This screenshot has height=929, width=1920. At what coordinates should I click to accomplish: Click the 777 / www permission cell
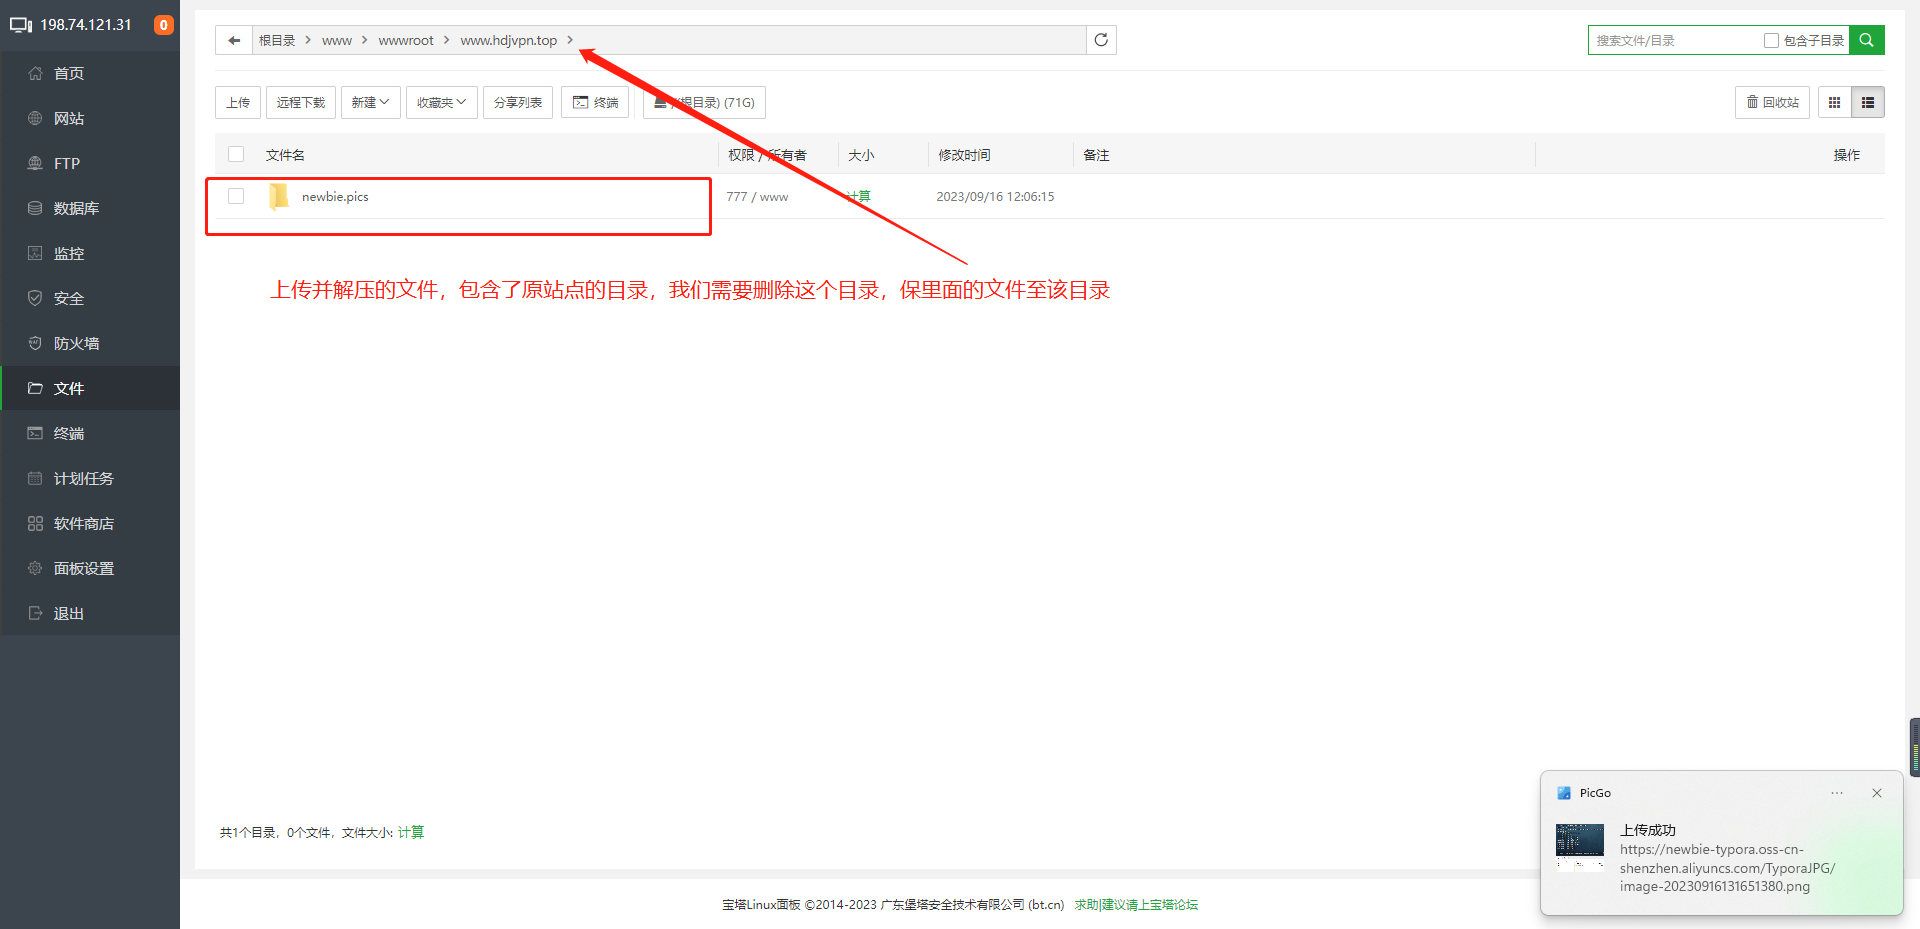point(757,197)
